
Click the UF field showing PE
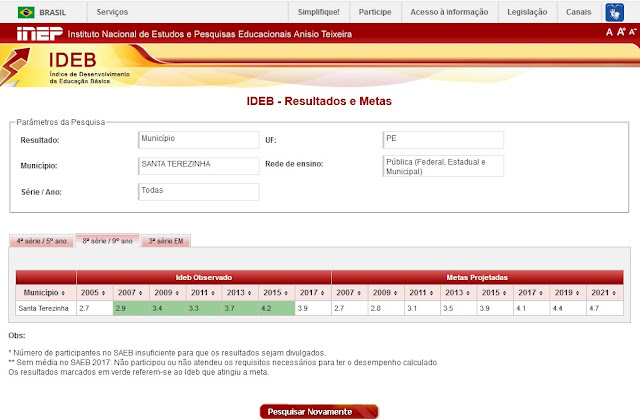tap(442, 139)
